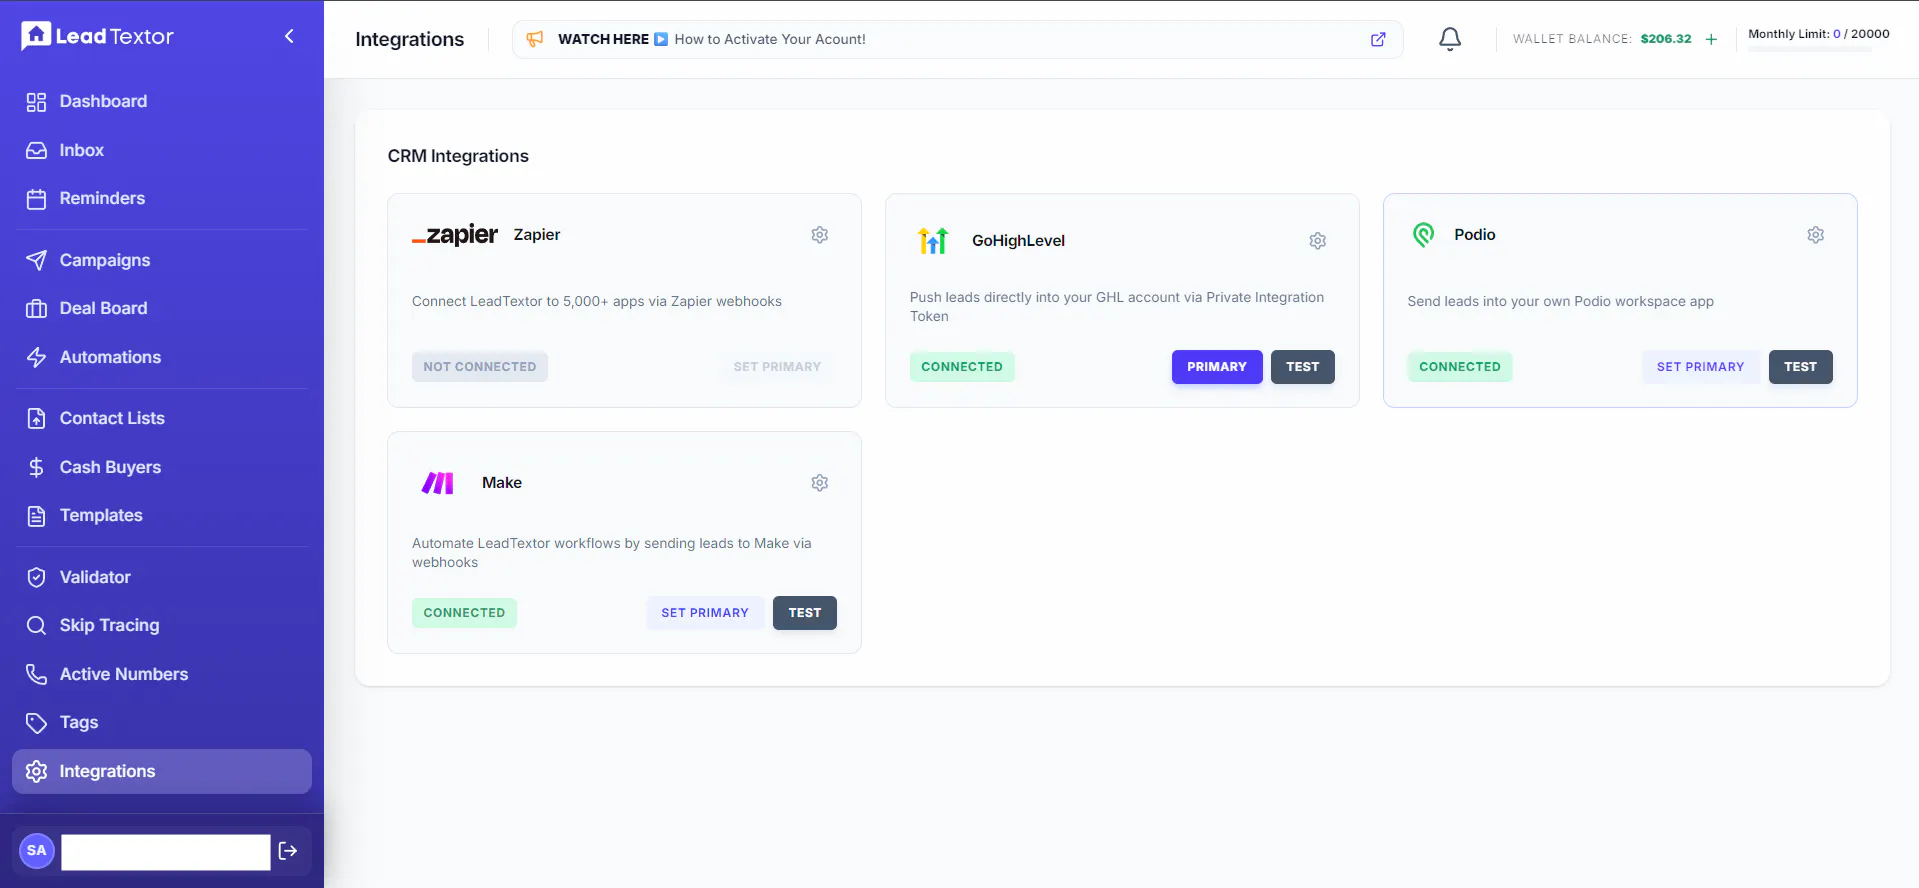The height and width of the screenshot is (888, 1919).
Task: Open the Dashboard page
Action: click(x=162, y=101)
